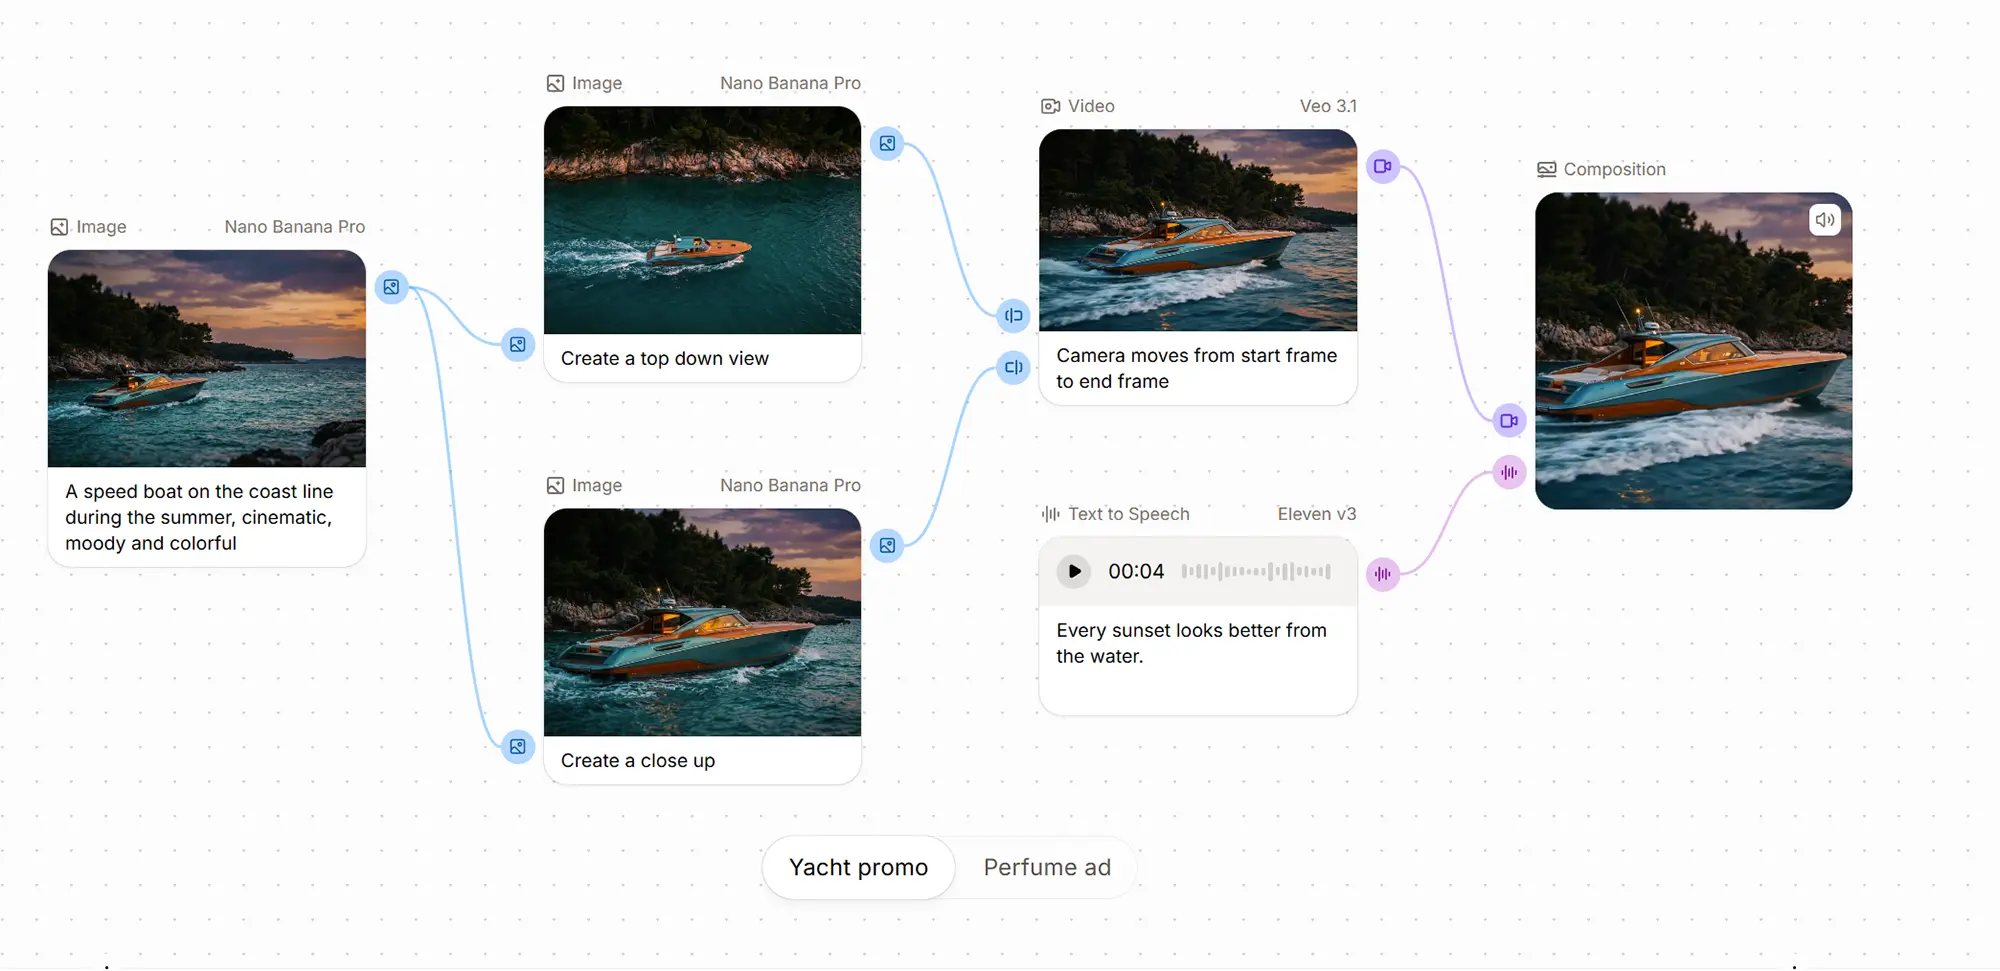The height and width of the screenshot is (971, 2000).
Task: Open the Eleven v3 model selector
Action: [1316, 514]
